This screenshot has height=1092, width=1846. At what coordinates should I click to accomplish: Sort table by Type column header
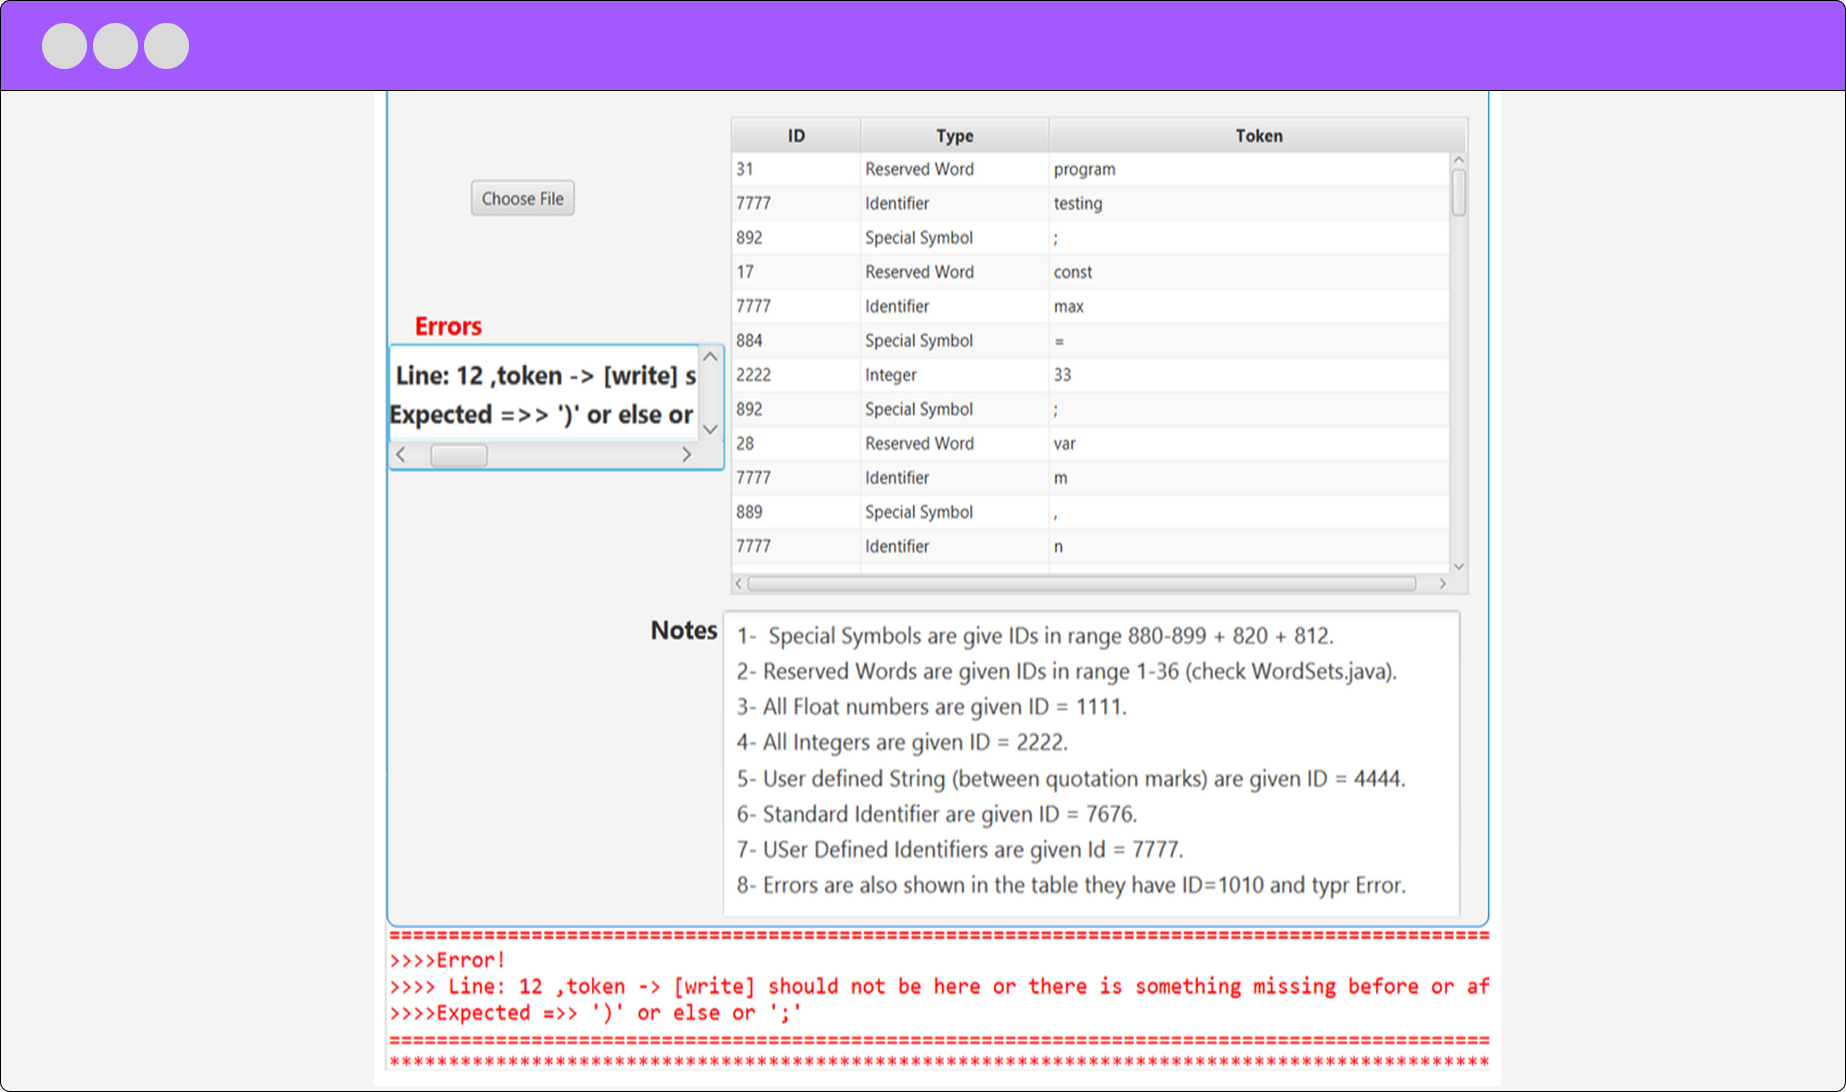[x=954, y=135]
